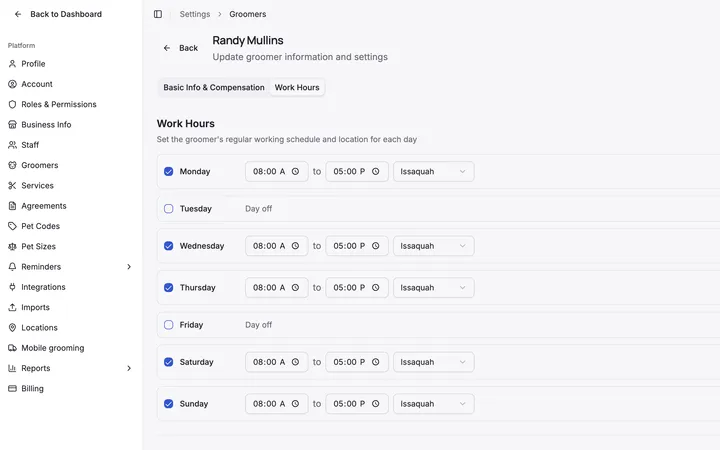Uncheck the Monday work day checkbox

tap(169, 171)
